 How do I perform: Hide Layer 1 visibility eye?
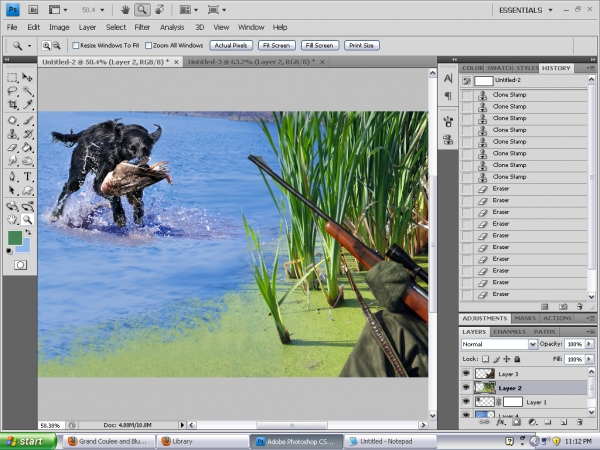[466, 401]
